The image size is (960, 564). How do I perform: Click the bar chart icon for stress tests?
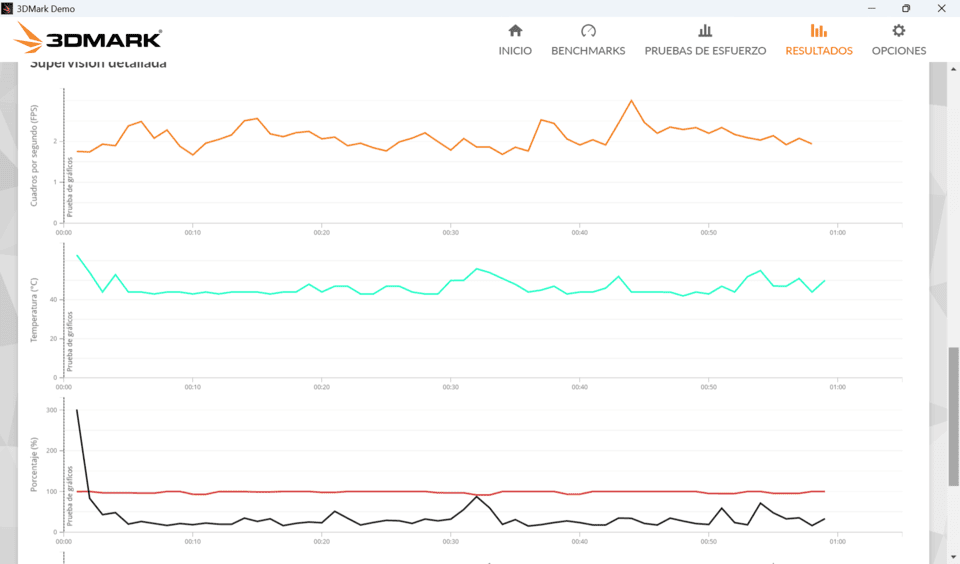pyautogui.click(x=705, y=31)
